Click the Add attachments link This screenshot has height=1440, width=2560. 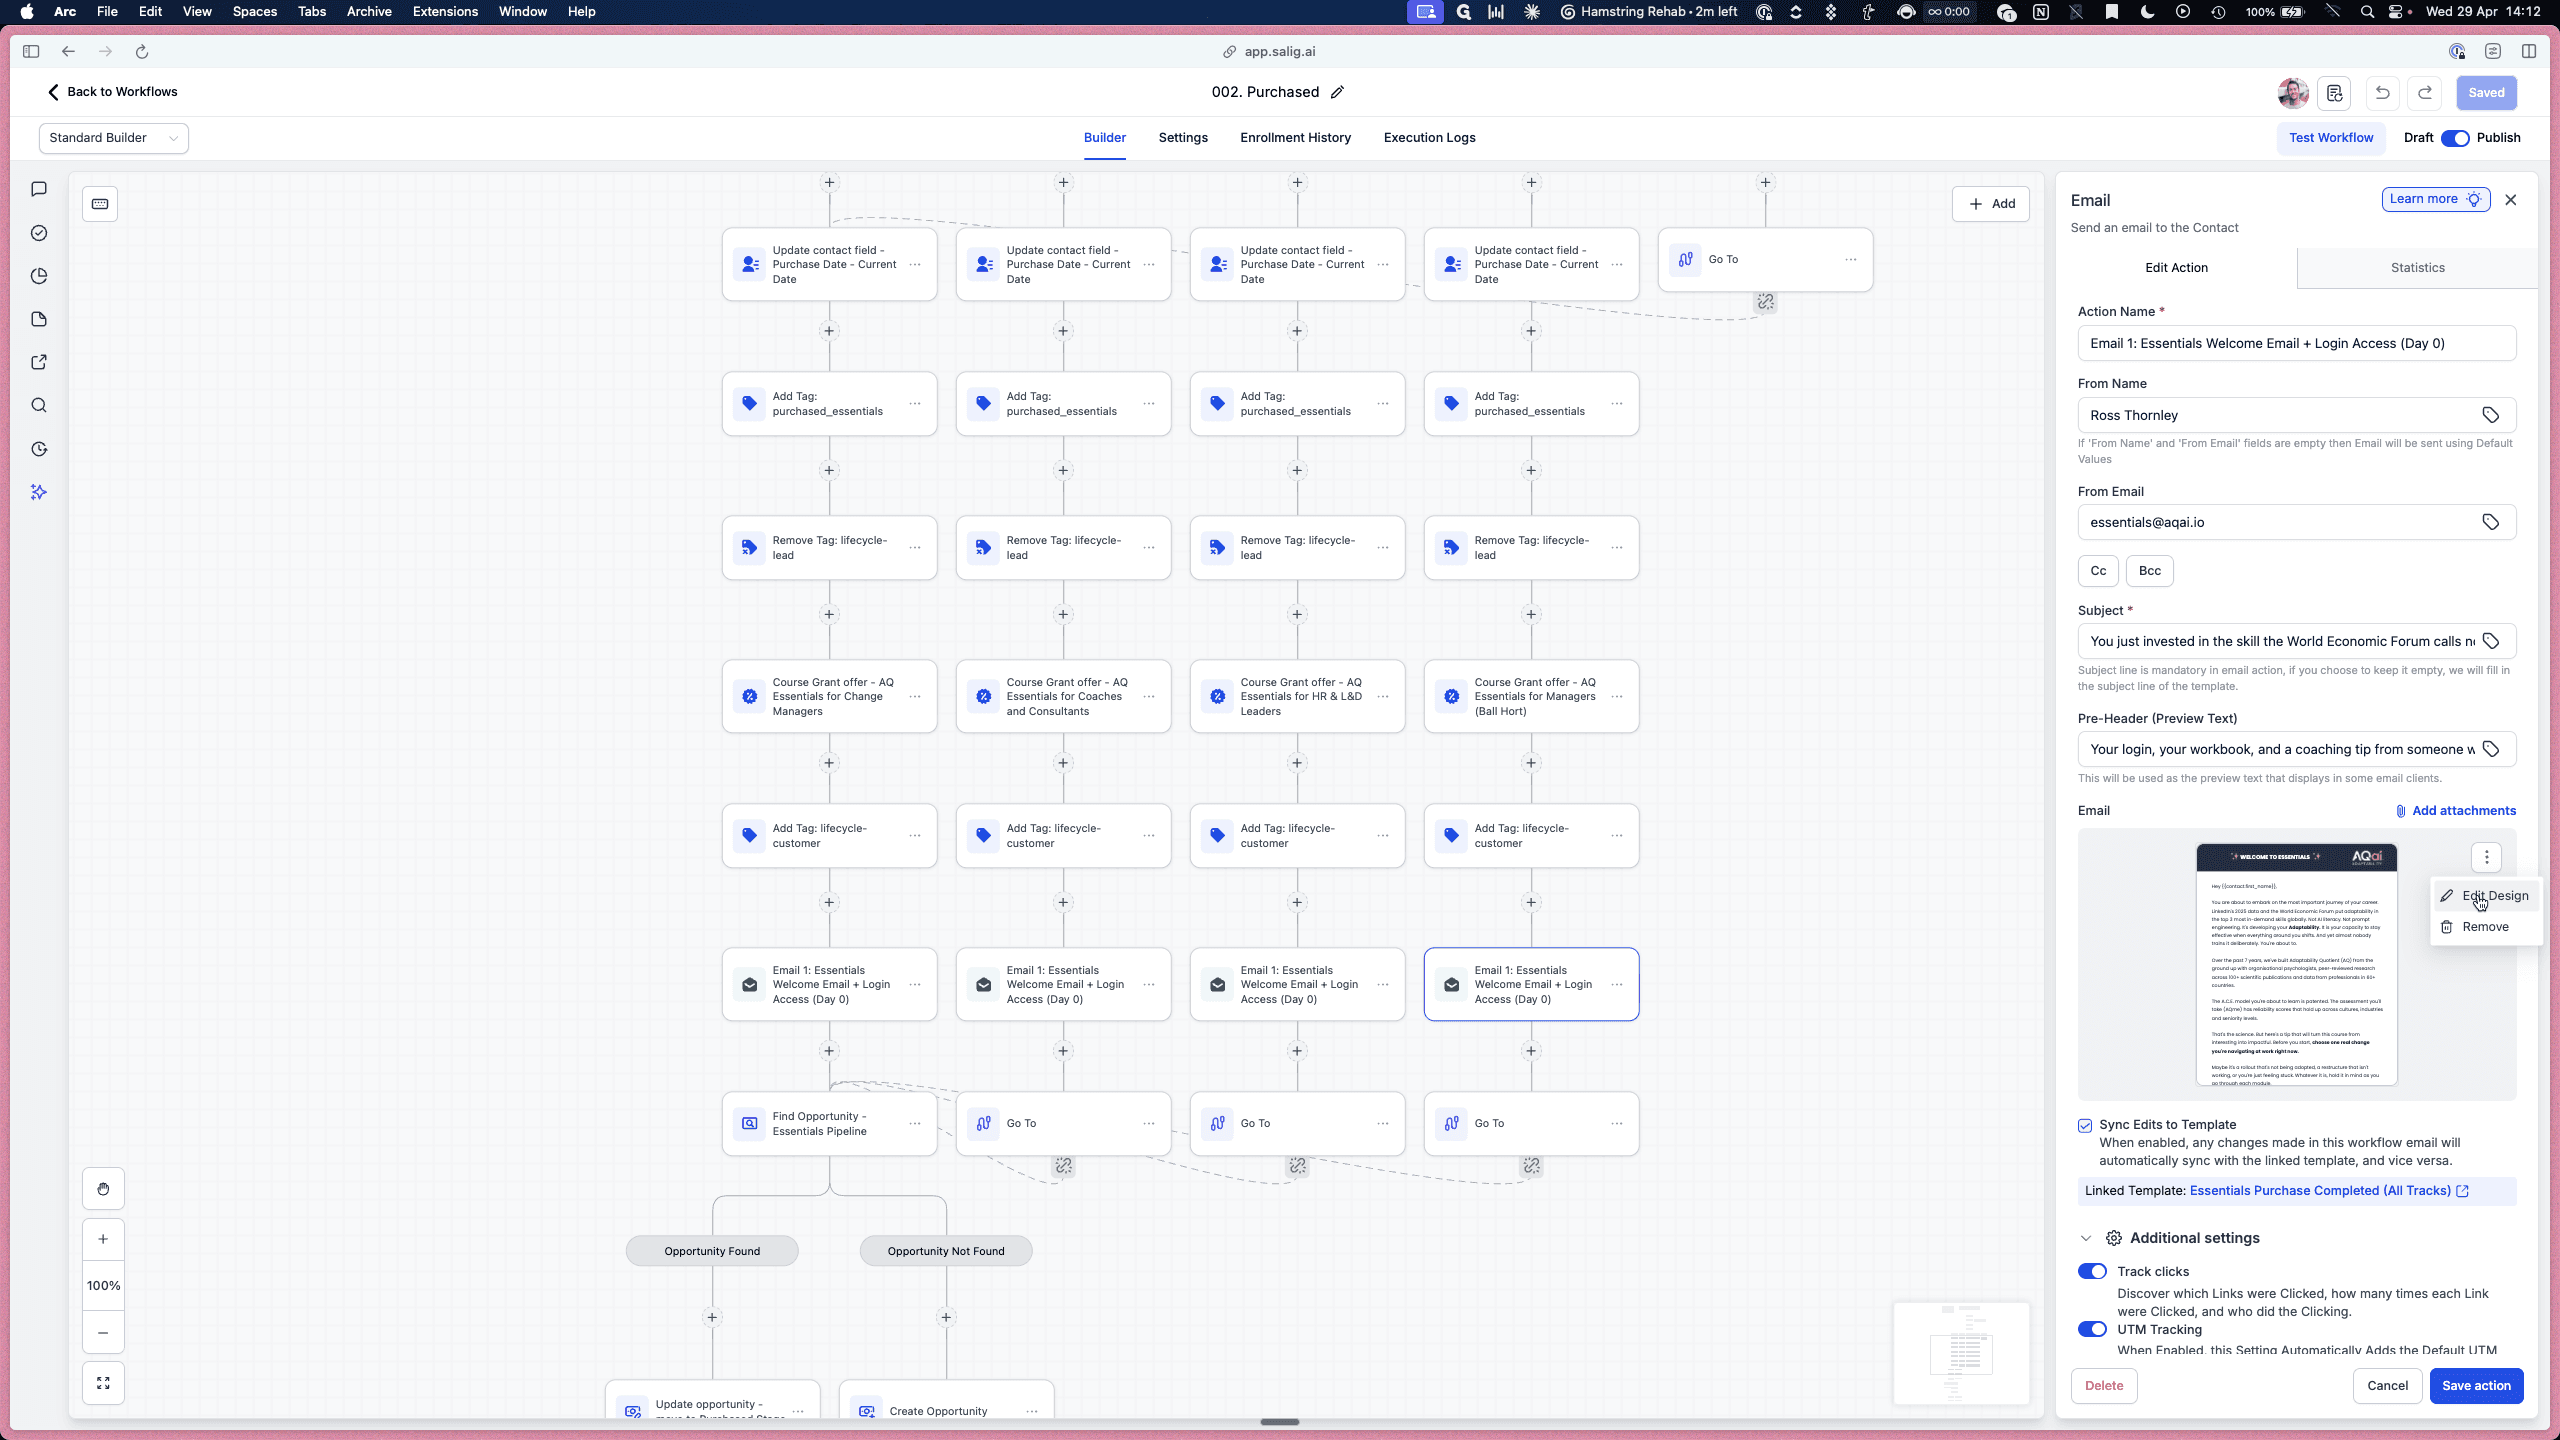pos(2455,811)
